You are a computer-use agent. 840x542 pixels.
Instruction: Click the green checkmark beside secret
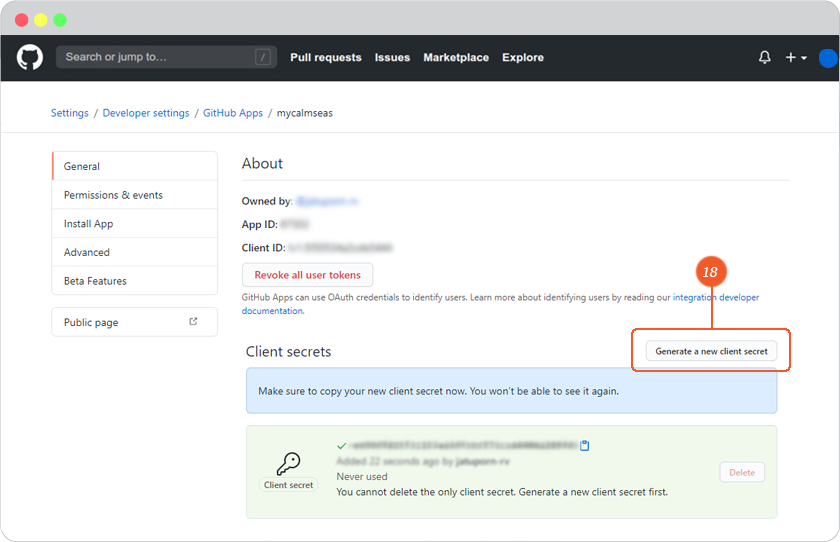pos(341,446)
